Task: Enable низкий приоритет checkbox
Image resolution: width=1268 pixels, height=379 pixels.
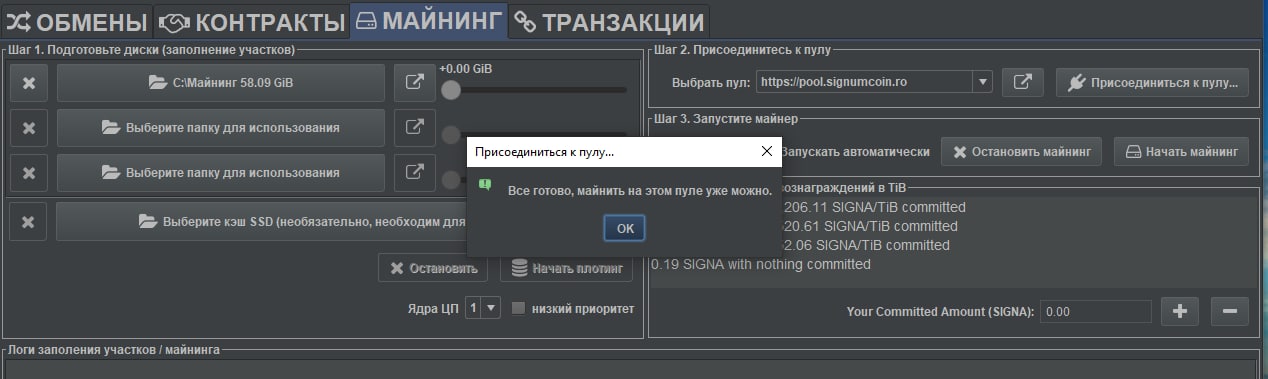Action: pyautogui.click(x=518, y=308)
